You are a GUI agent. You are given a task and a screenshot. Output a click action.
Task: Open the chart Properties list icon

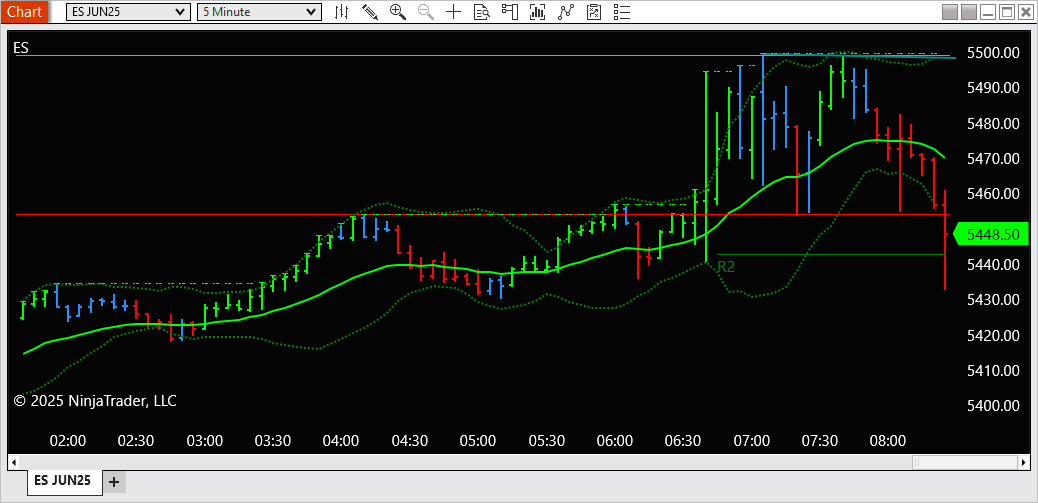(x=622, y=11)
